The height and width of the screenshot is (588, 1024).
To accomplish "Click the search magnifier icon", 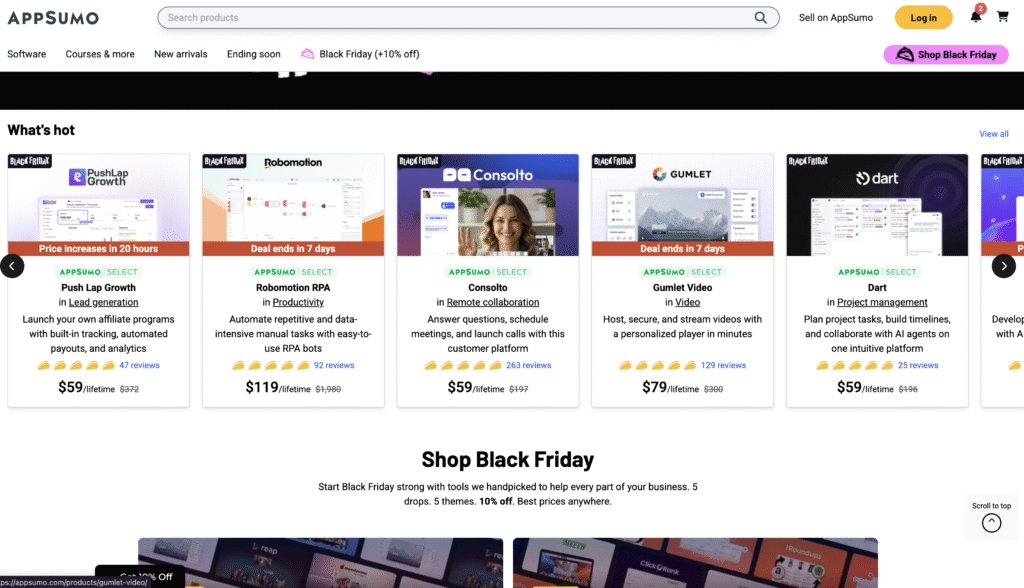I will [x=762, y=17].
